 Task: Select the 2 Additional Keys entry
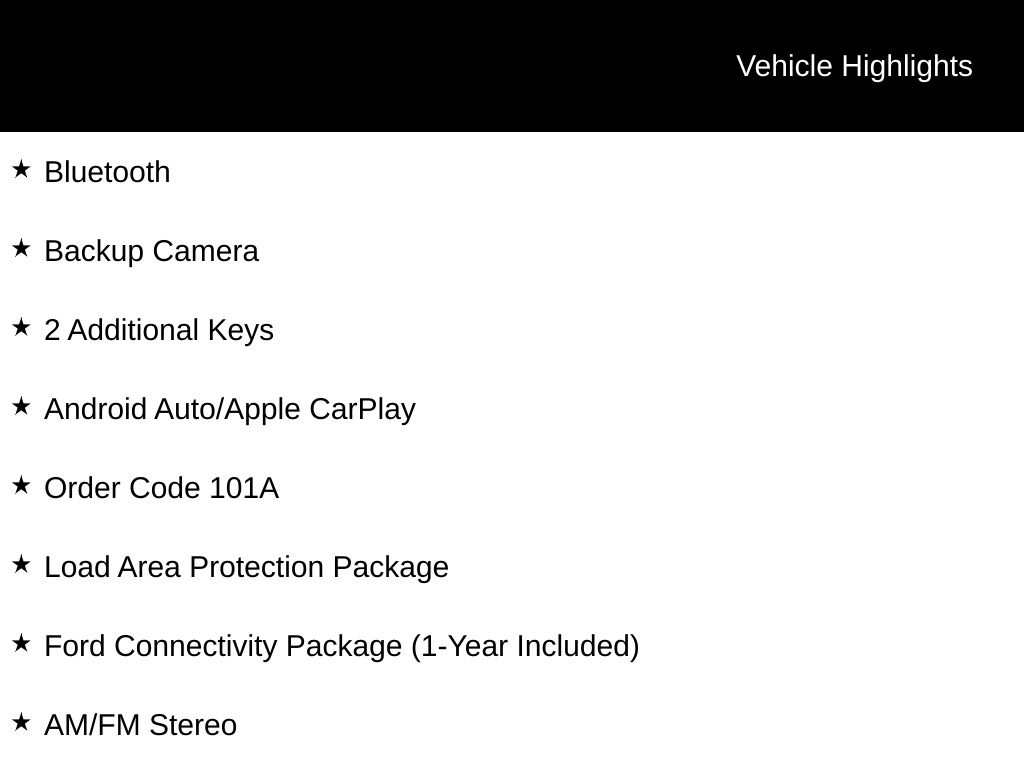(x=159, y=331)
